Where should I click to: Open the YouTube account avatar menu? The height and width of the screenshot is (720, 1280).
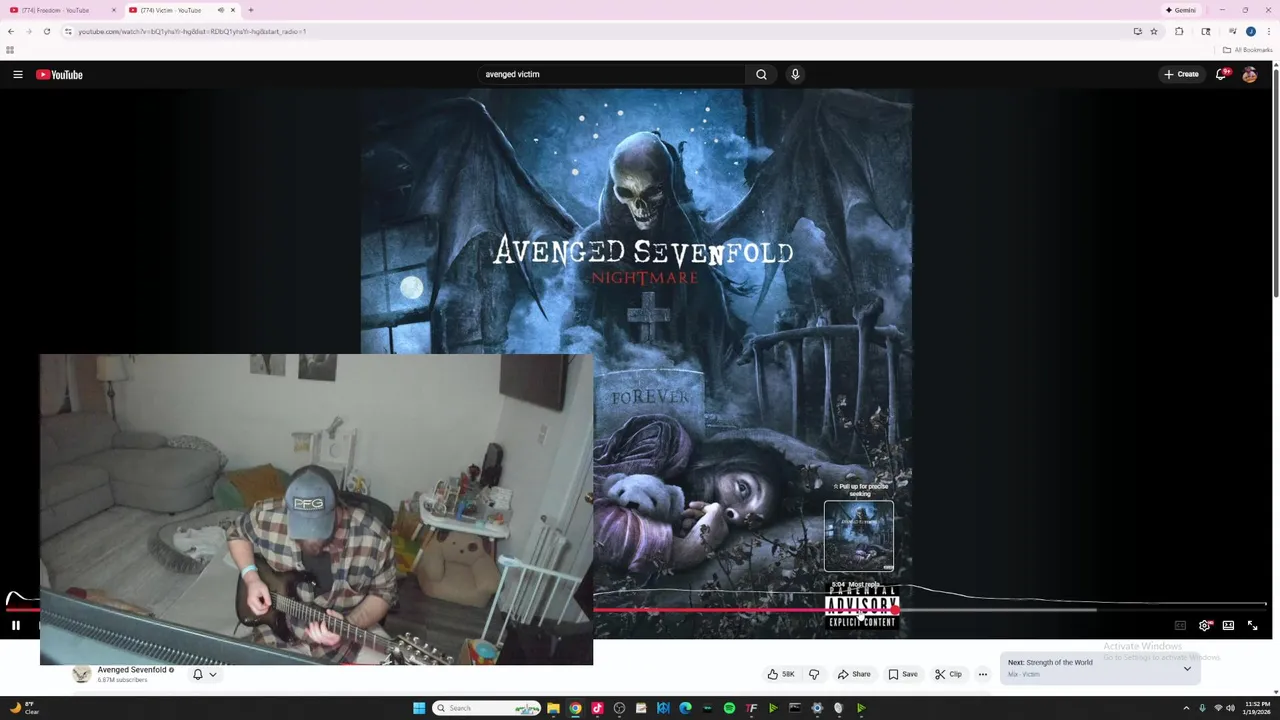coord(1249,74)
